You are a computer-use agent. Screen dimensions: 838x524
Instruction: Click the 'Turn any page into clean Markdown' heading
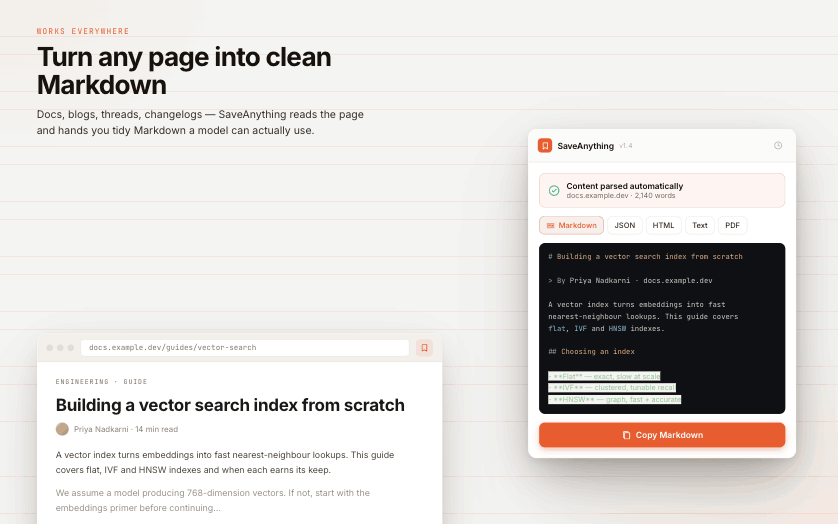tap(184, 71)
